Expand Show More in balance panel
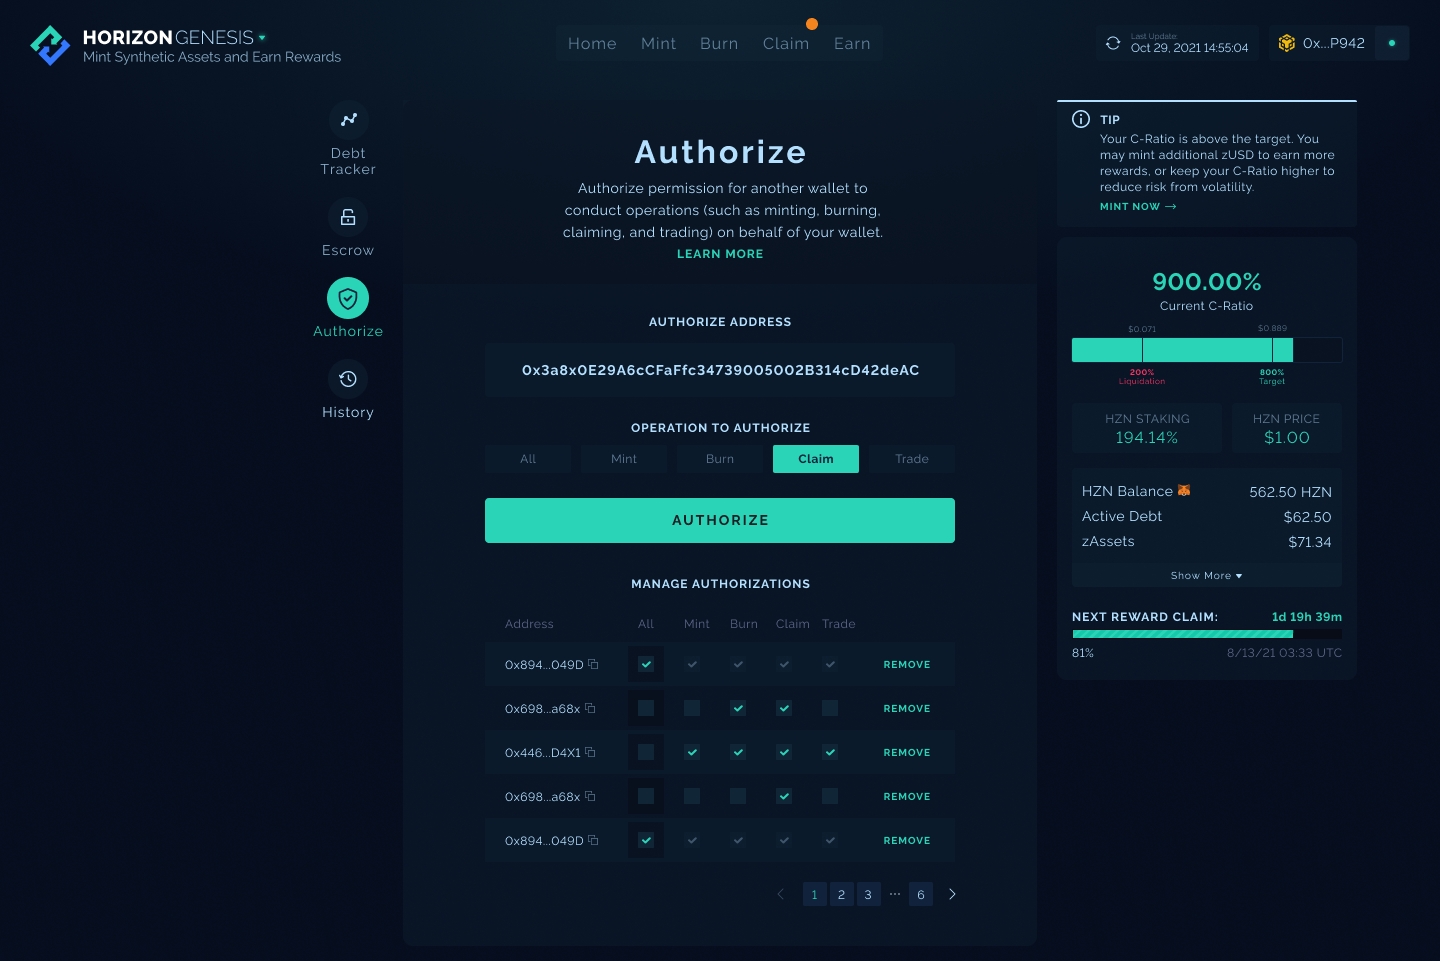Screen dimensions: 1440x961 [x=1206, y=576]
